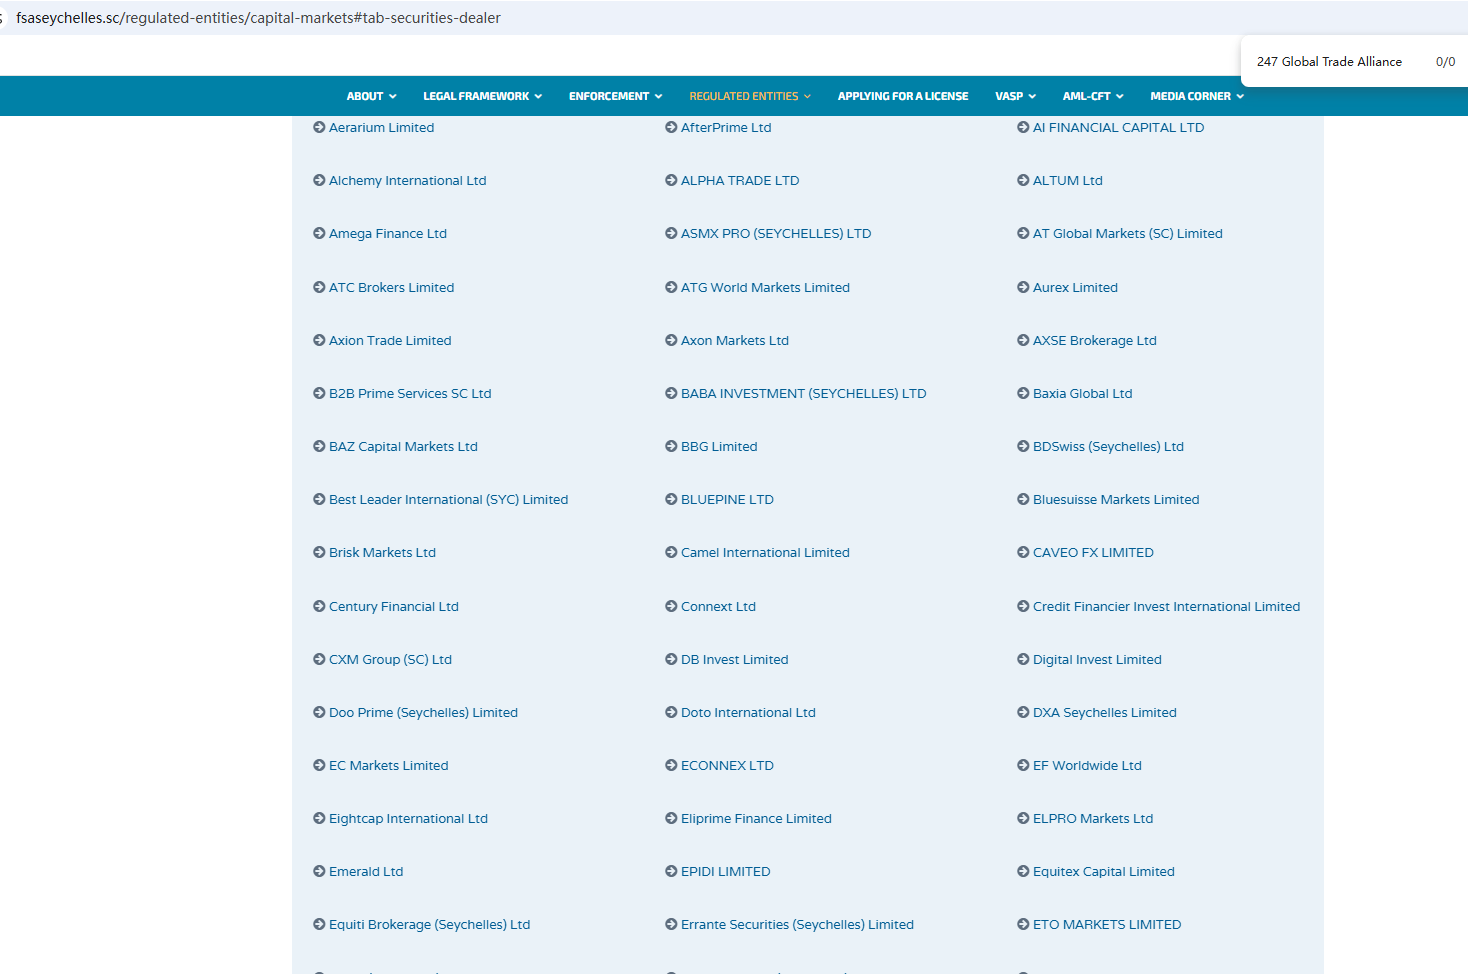Click the arrow icon next to BLUEPINE LTD
This screenshot has height=974, width=1468.
671,499
